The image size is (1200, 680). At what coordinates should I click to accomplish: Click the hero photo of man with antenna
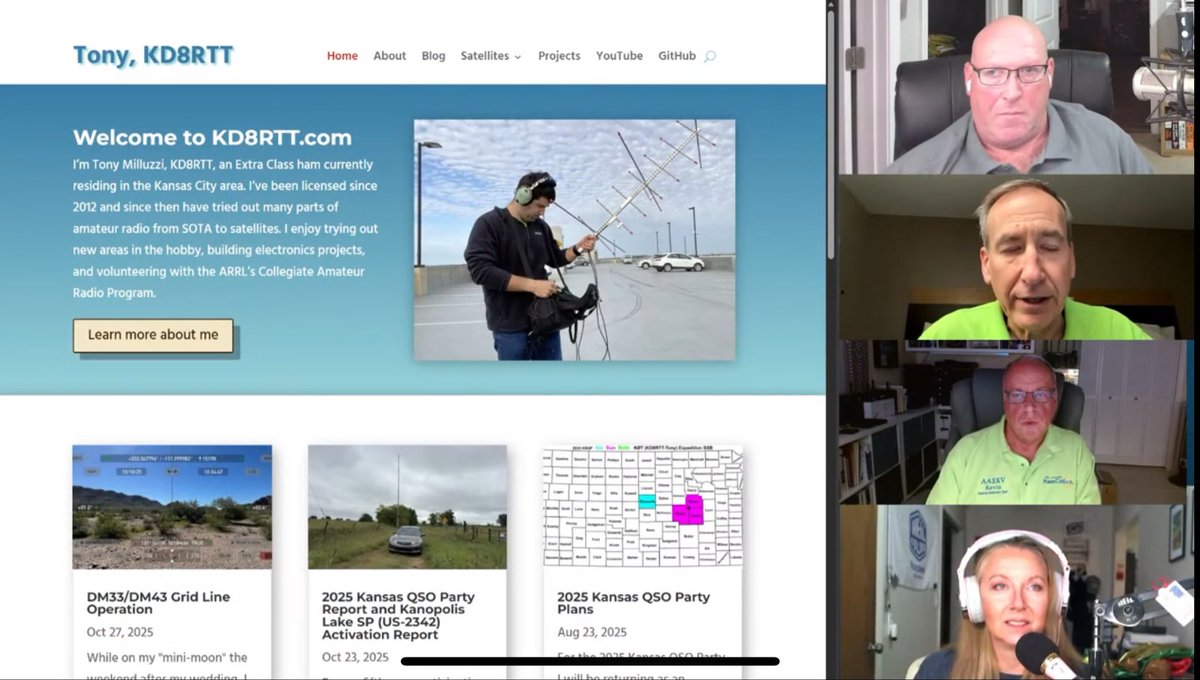pos(574,240)
